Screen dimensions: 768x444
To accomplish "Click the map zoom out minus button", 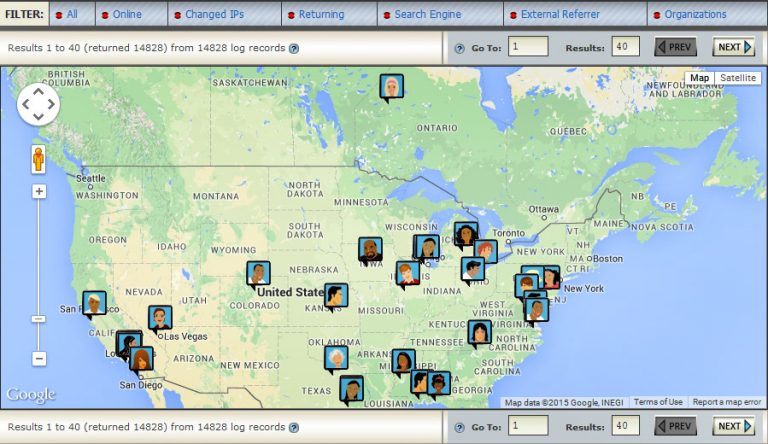I will [39, 358].
